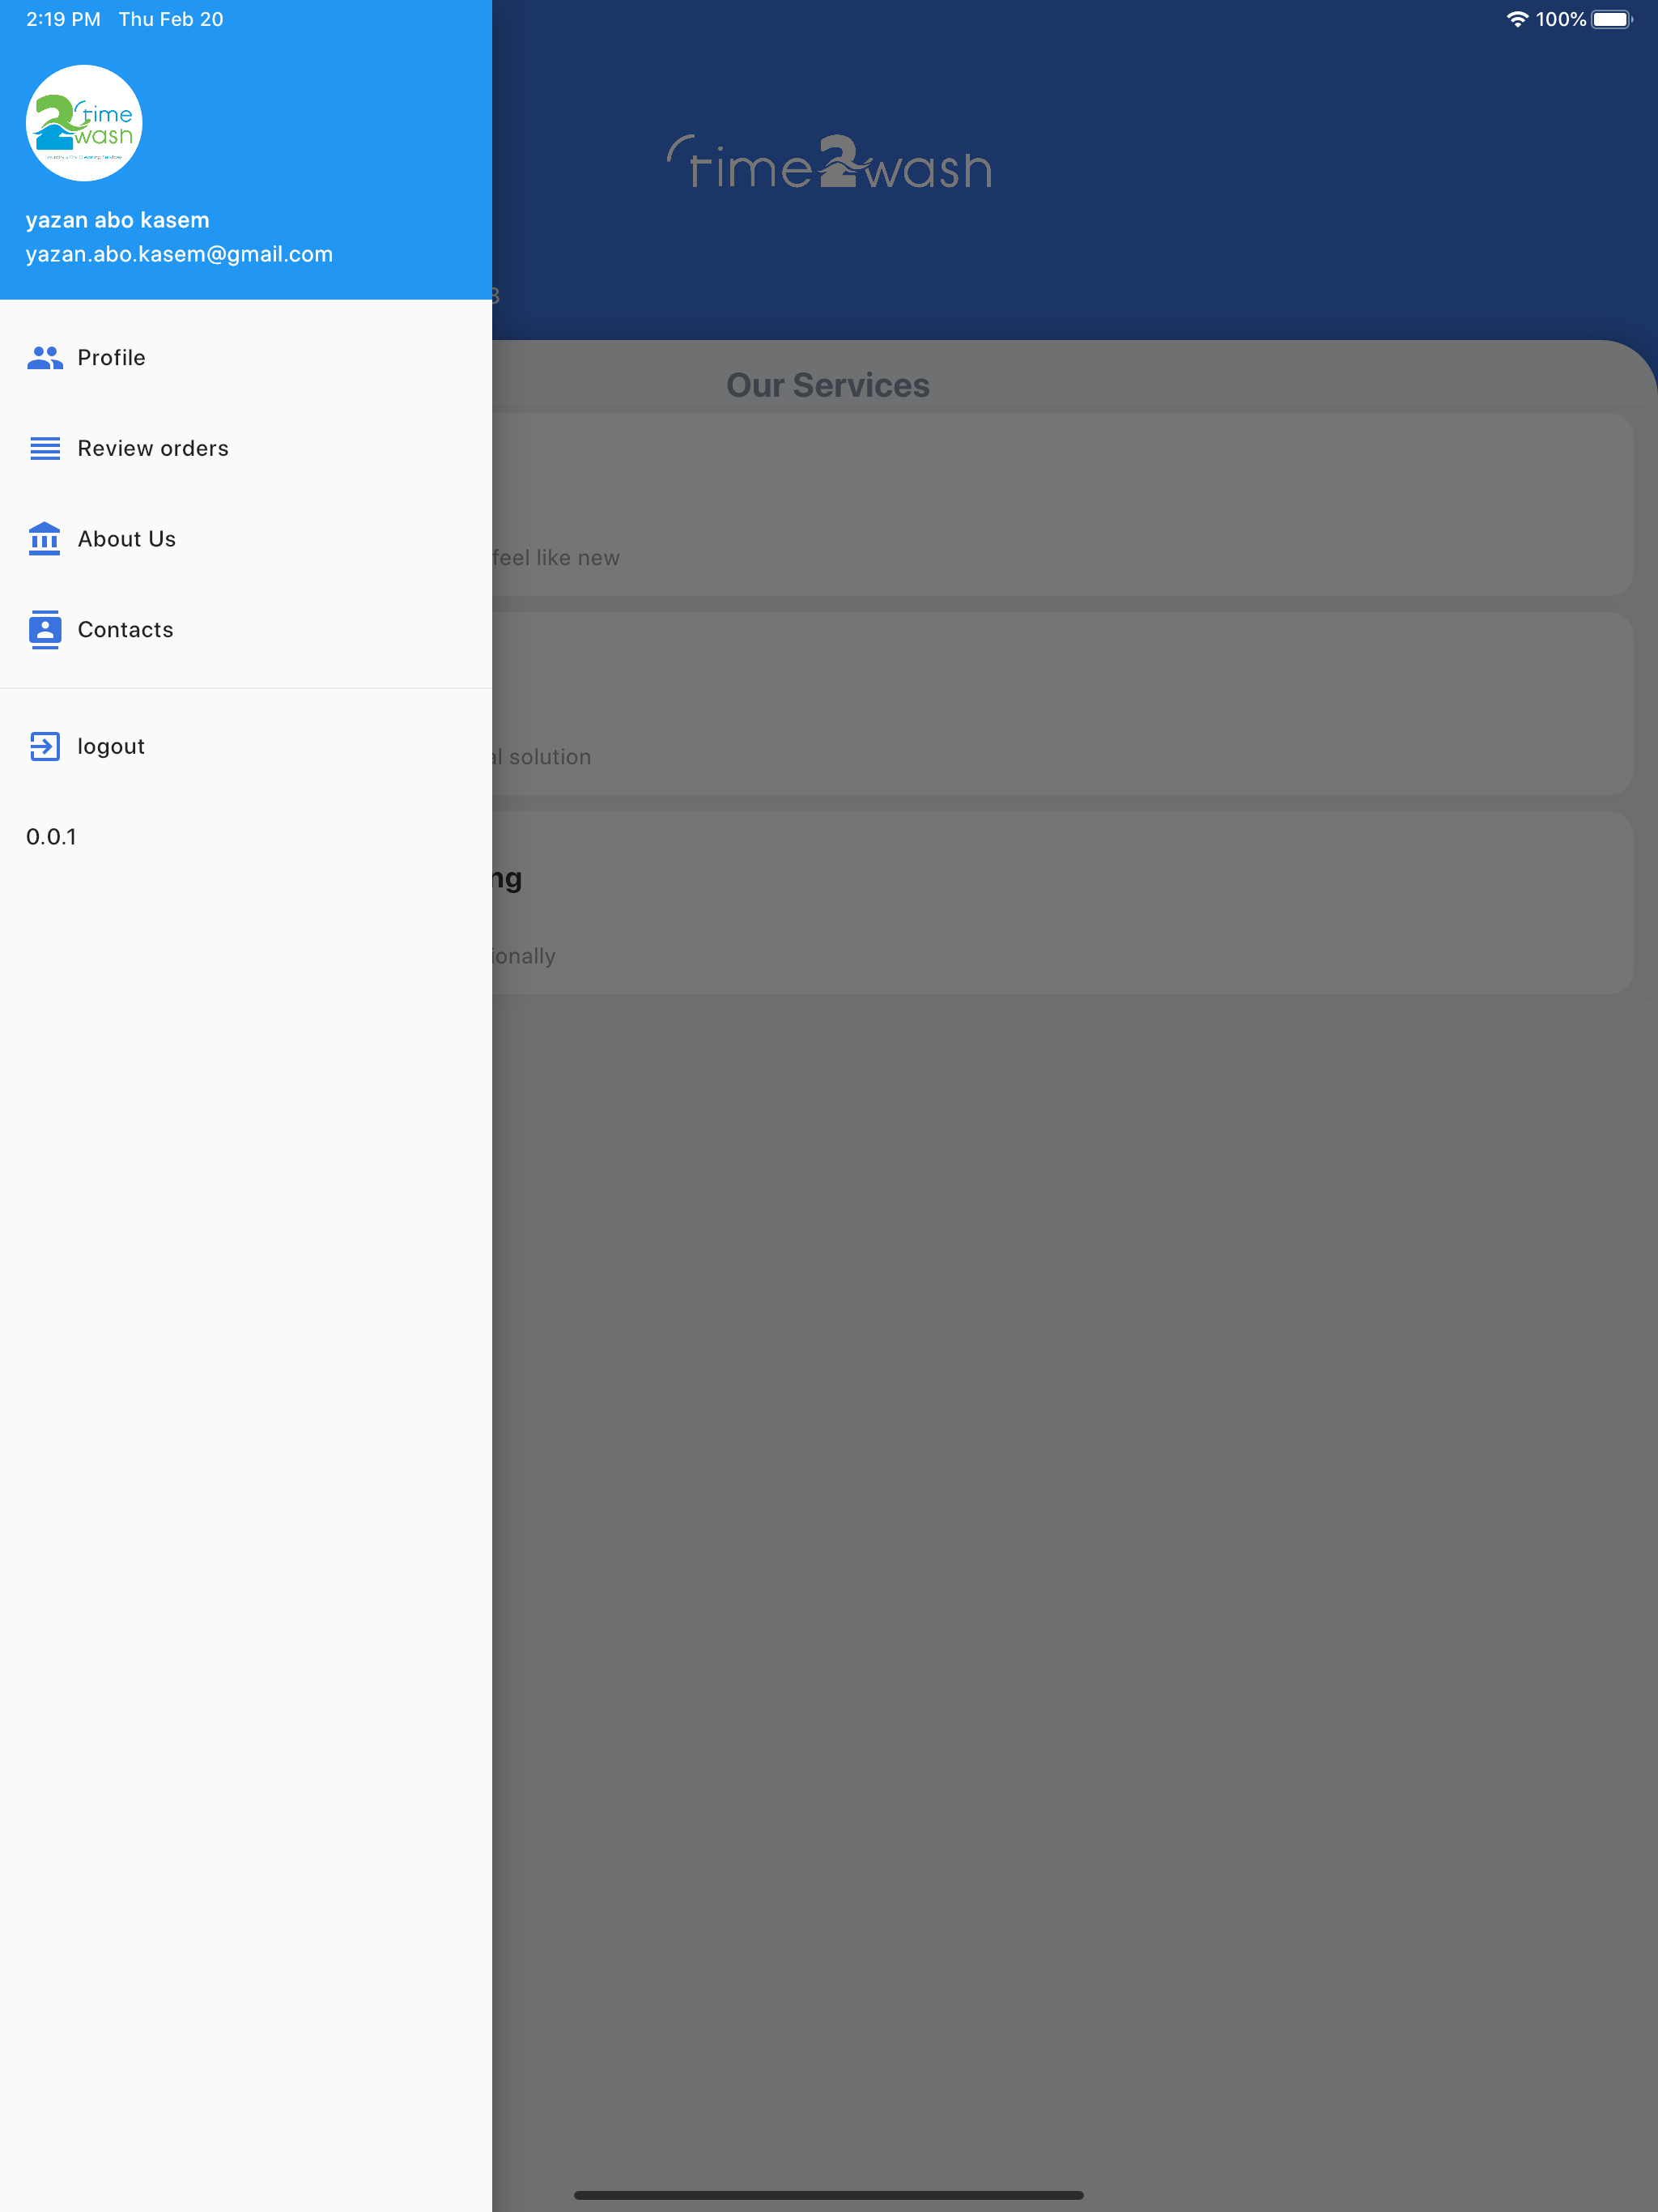Tap the service card ending in ionally

[x=1062, y=903]
